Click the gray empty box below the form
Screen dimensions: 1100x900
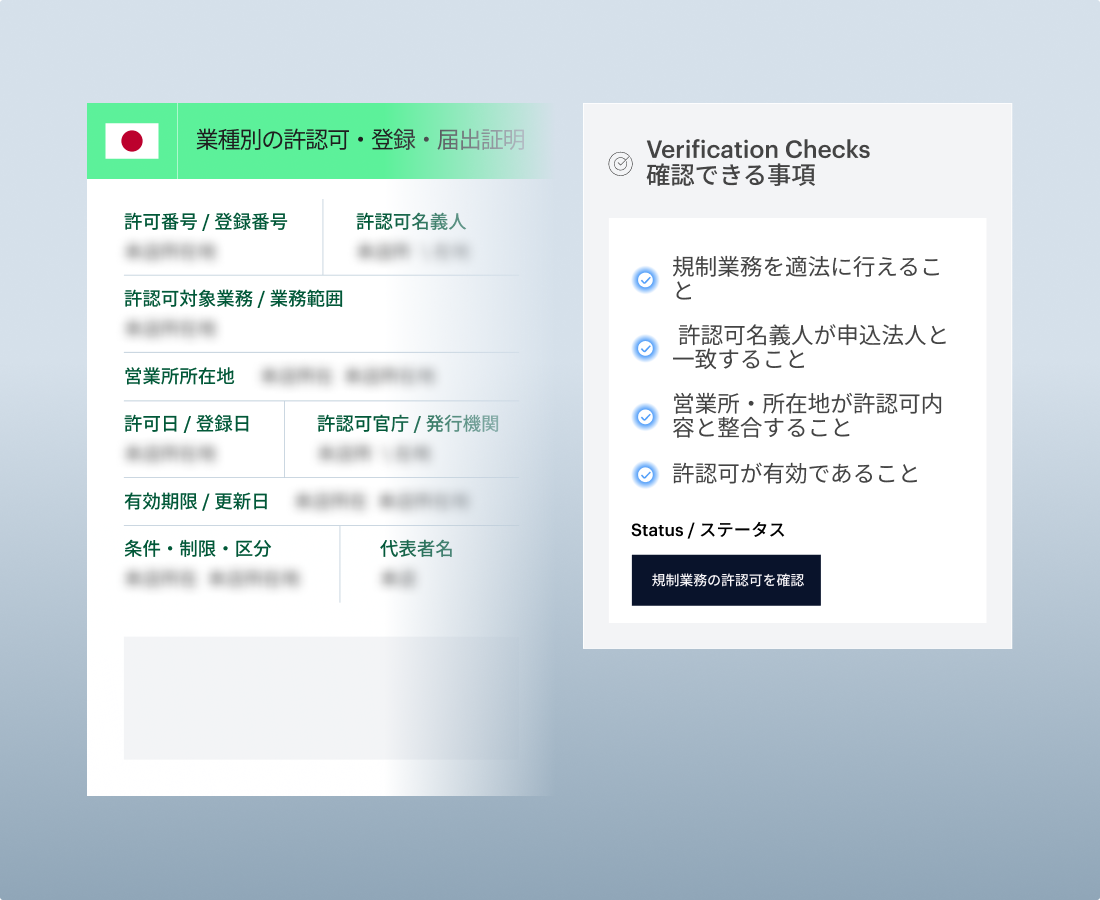[x=322, y=698]
